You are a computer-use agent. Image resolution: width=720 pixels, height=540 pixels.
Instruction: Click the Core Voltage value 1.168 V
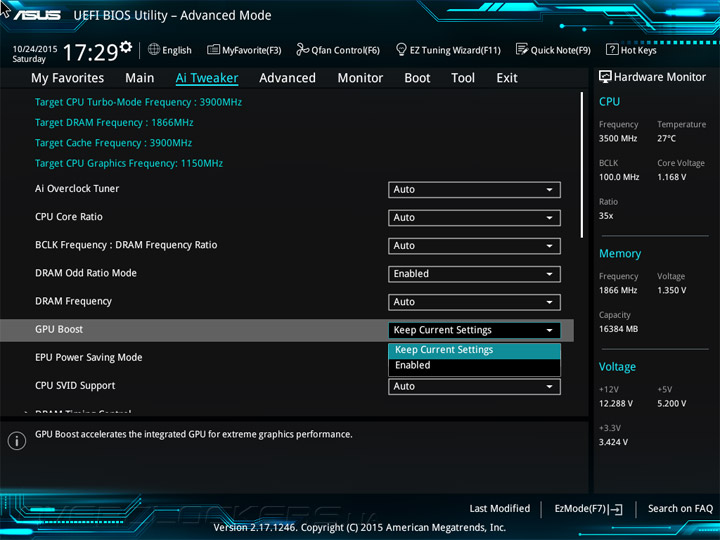[671, 177]
